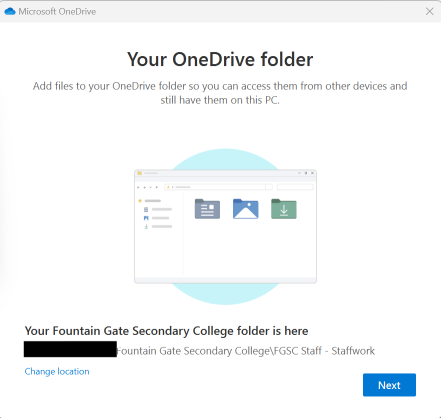This screenshot has width=441, height=418.
Task: Click the tiny yellow folder icon in illustration title bar
Action: [140, 173]
